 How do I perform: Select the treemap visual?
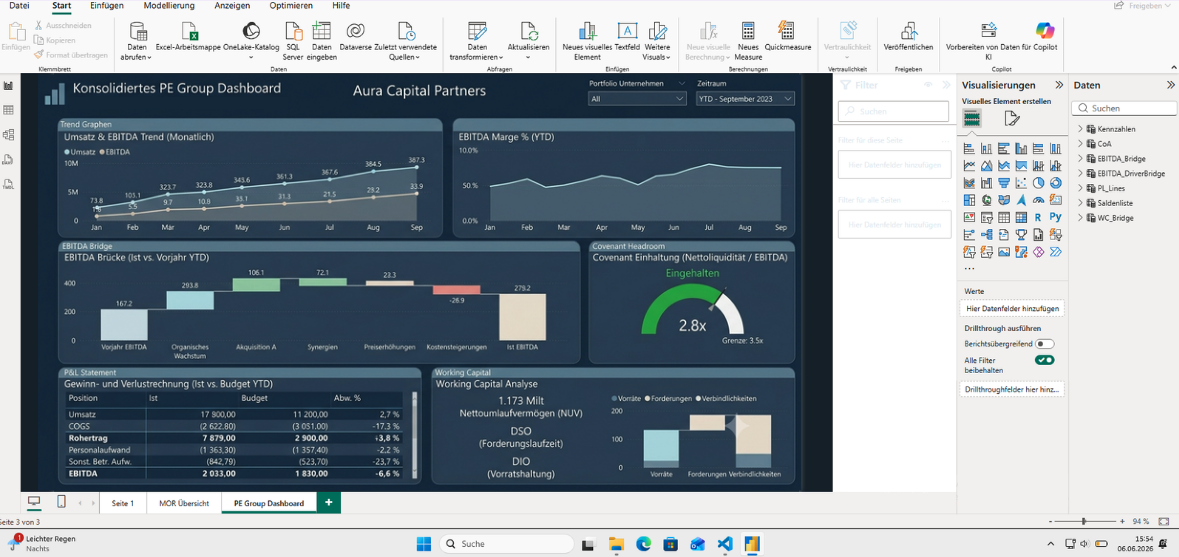(x=968, y=200)
